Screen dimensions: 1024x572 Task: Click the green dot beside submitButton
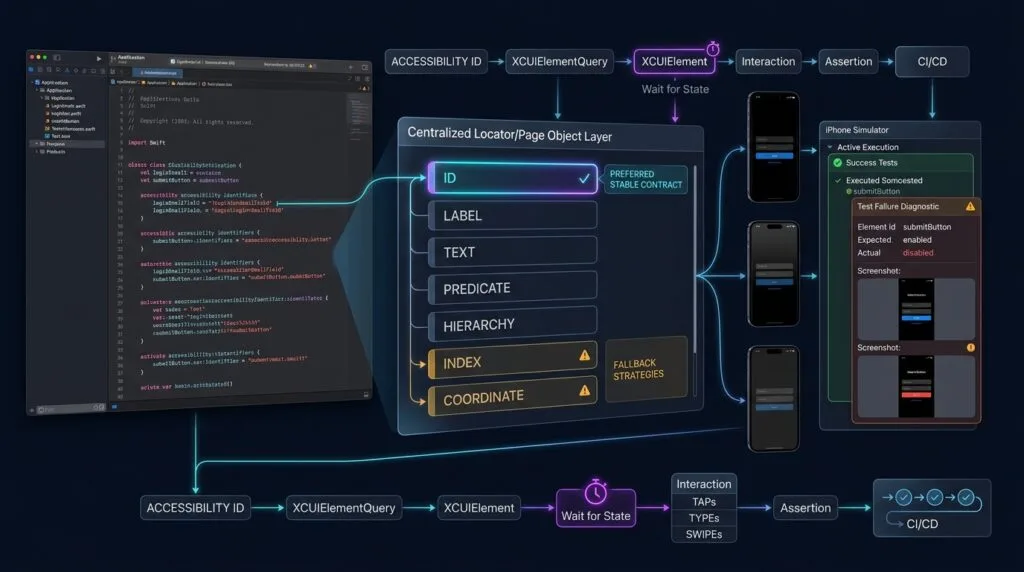(849, 191)
